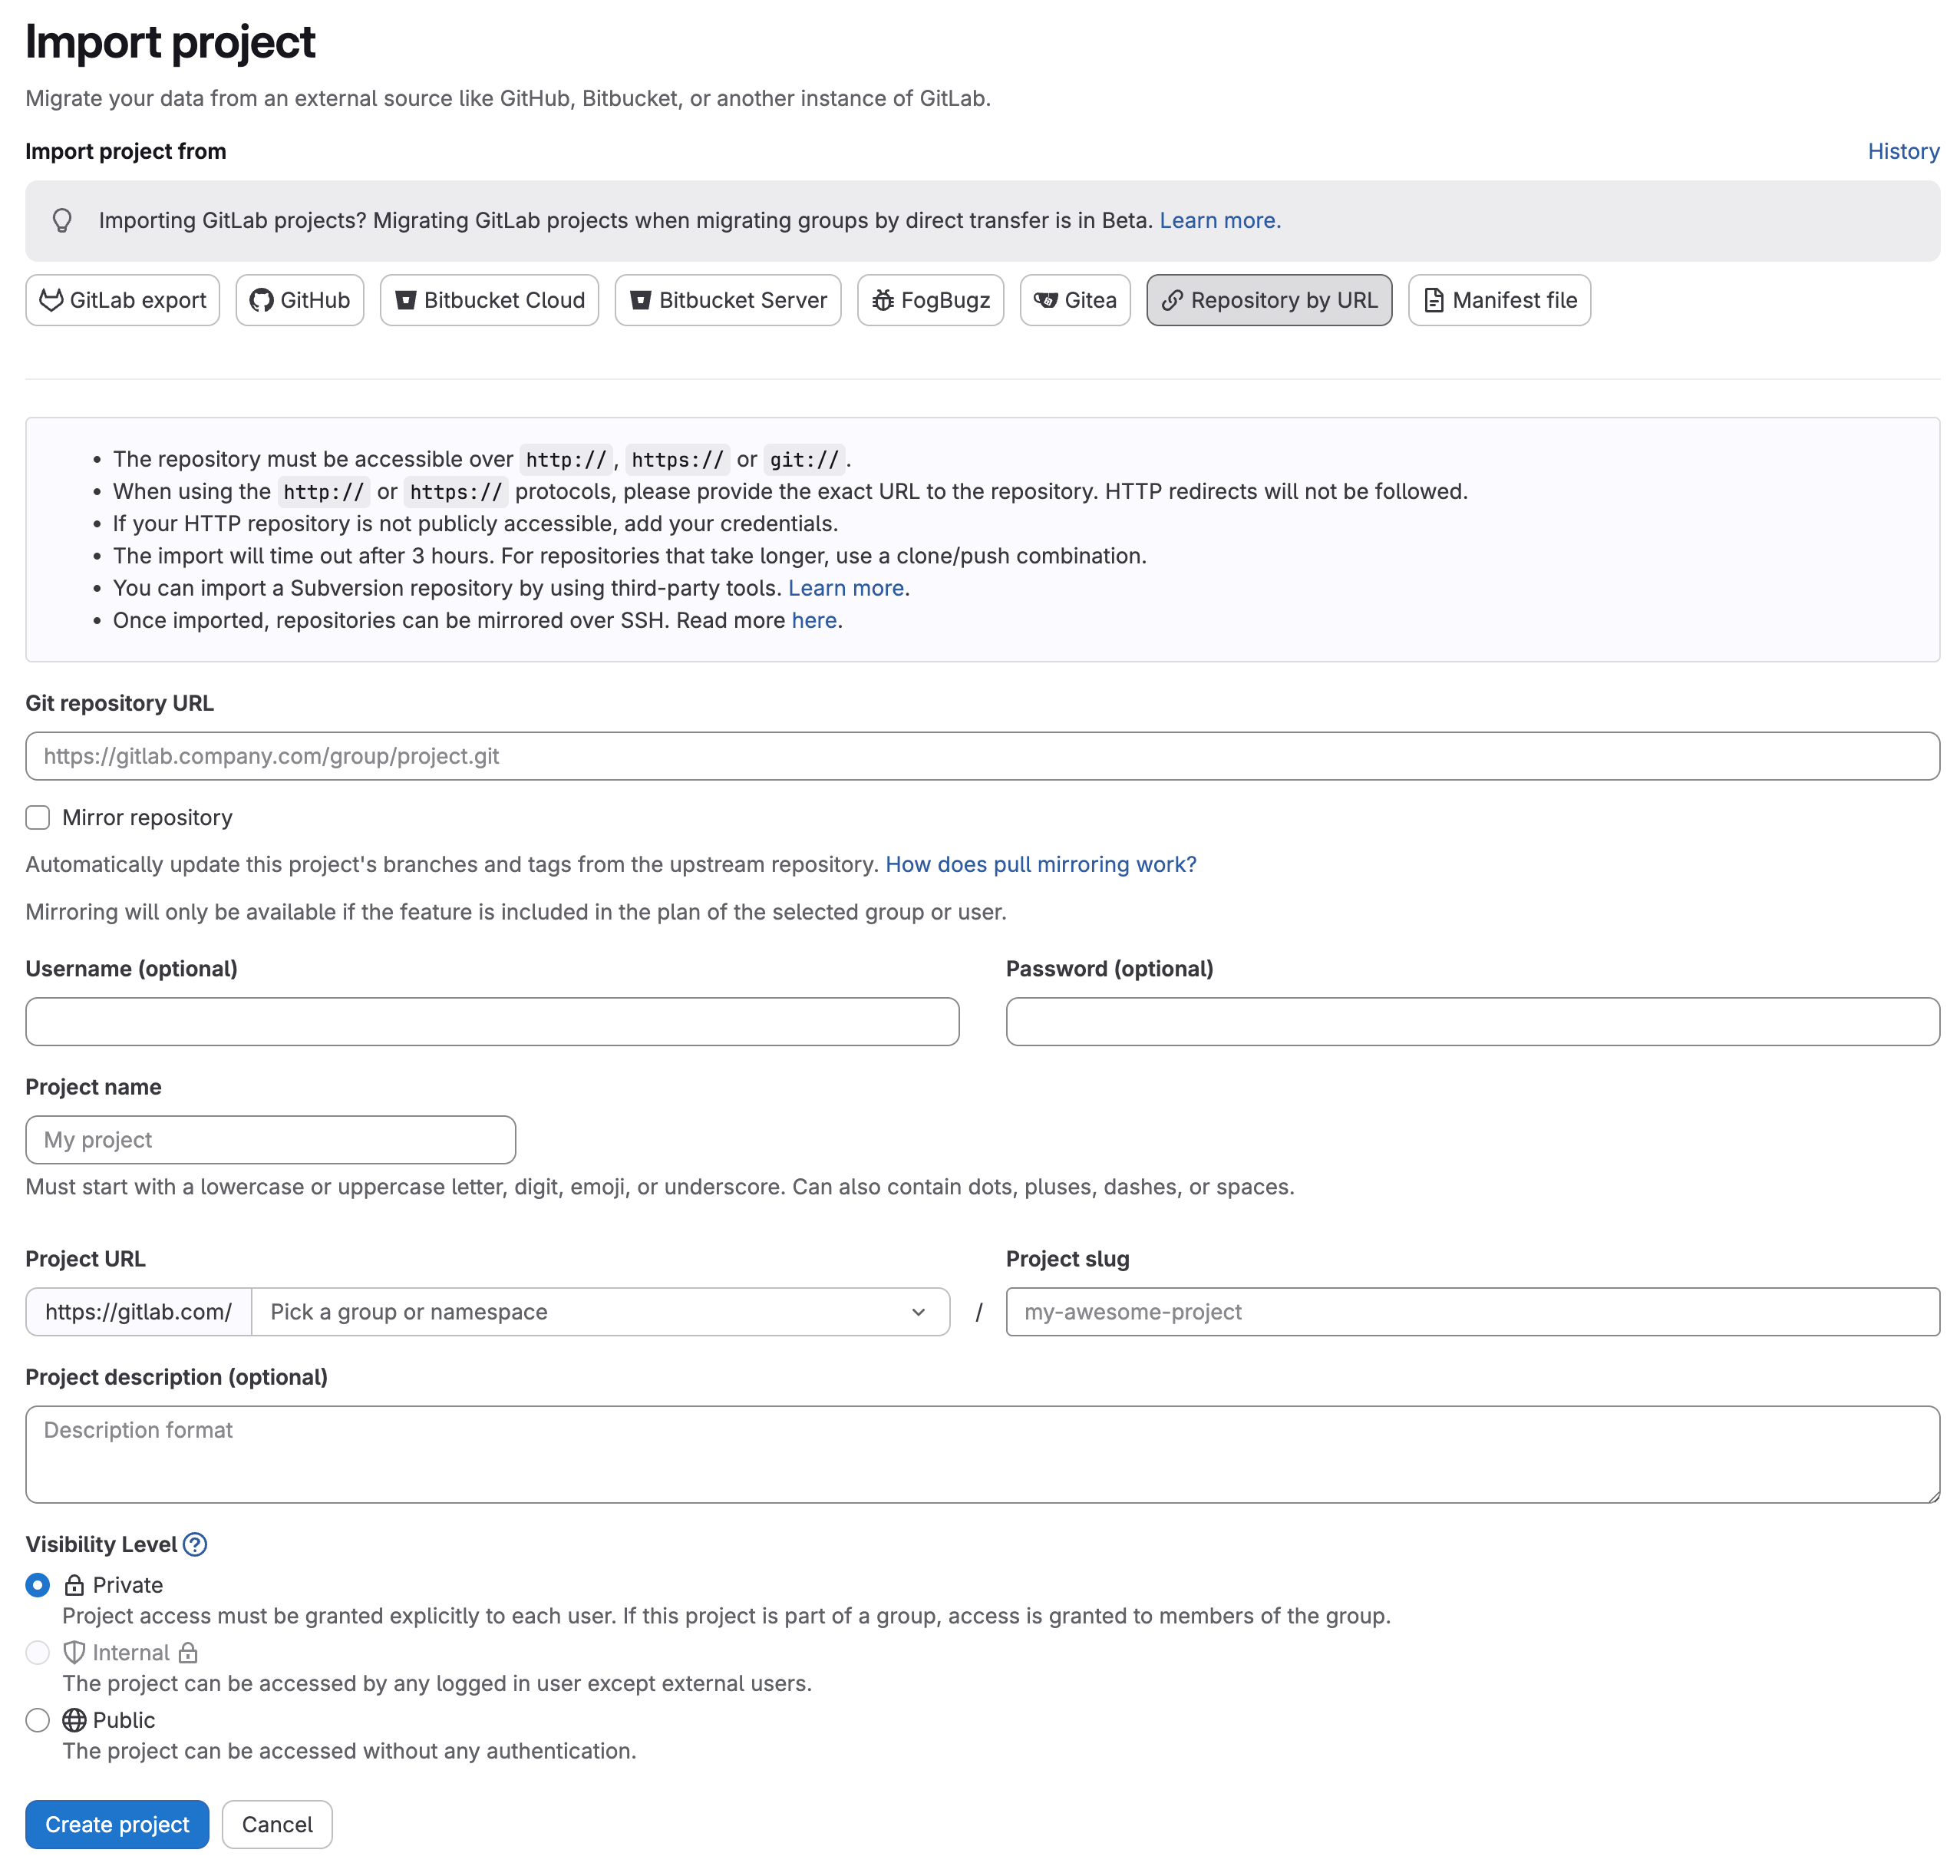1960x1876 pixels.
Task: Click the GitHub octocat icon
Action: pos(261,300)
